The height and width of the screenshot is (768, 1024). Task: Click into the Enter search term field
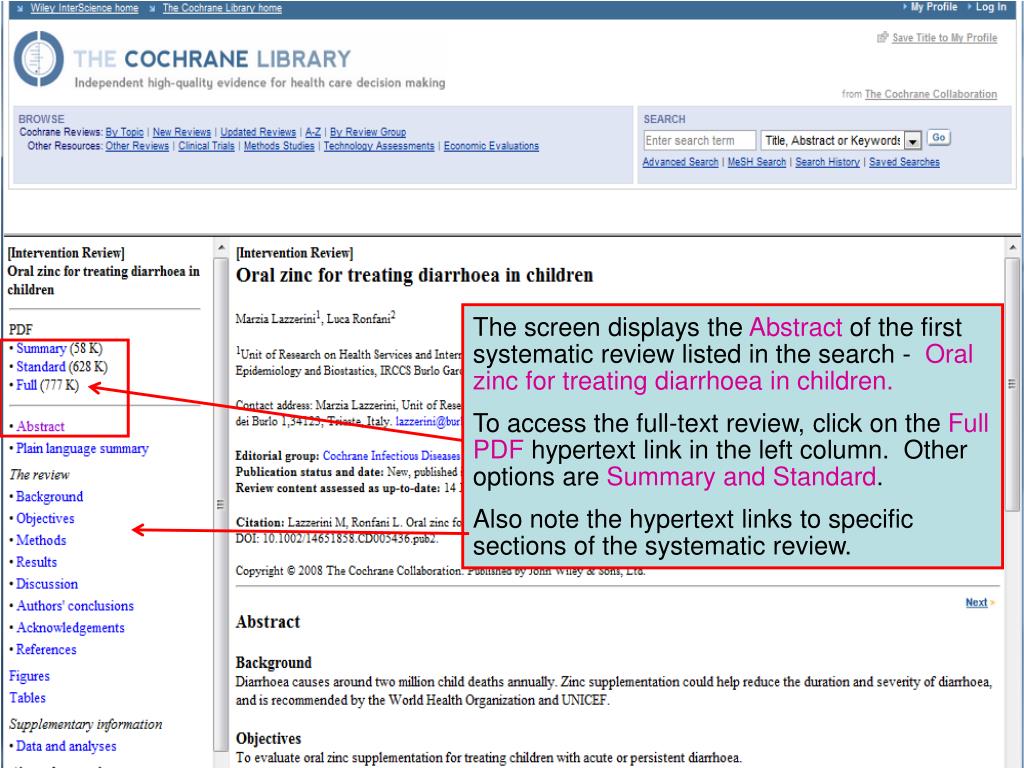699,140
